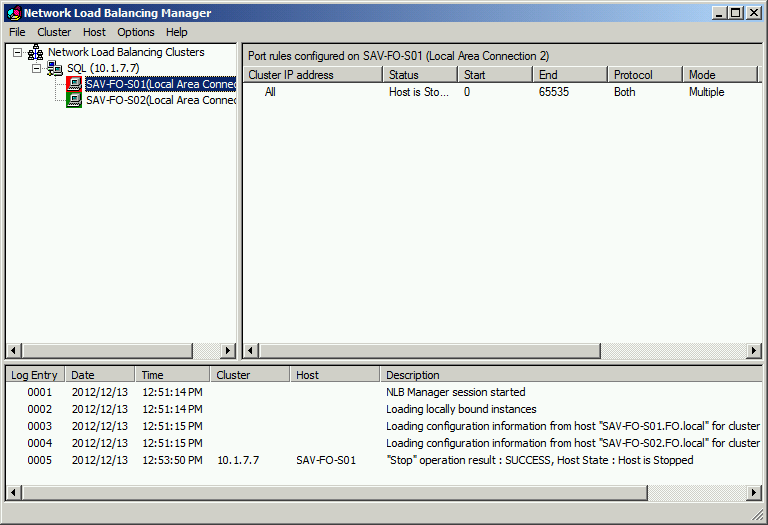The image size is (768, 525).
Task: Select Network Load Balancing Clusters tree label
Action: click(126, 52)
